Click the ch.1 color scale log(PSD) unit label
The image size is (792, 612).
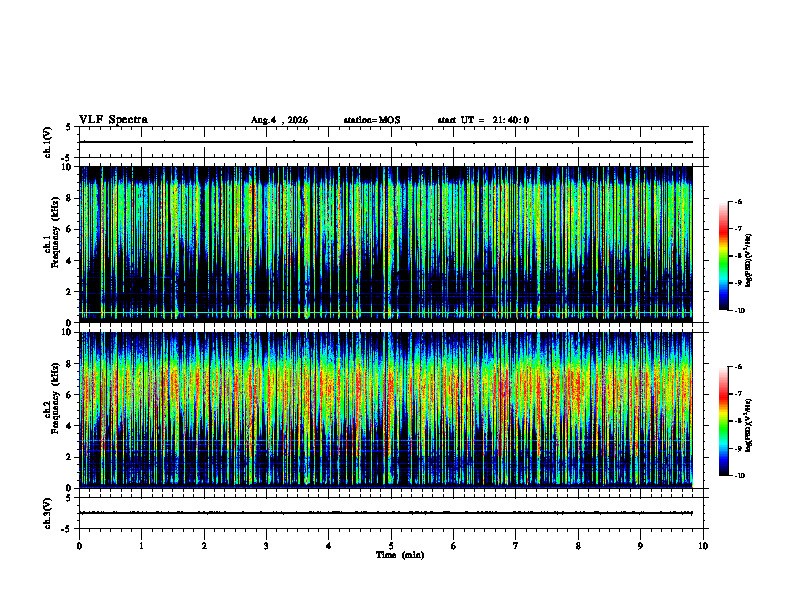pos(749,261)
